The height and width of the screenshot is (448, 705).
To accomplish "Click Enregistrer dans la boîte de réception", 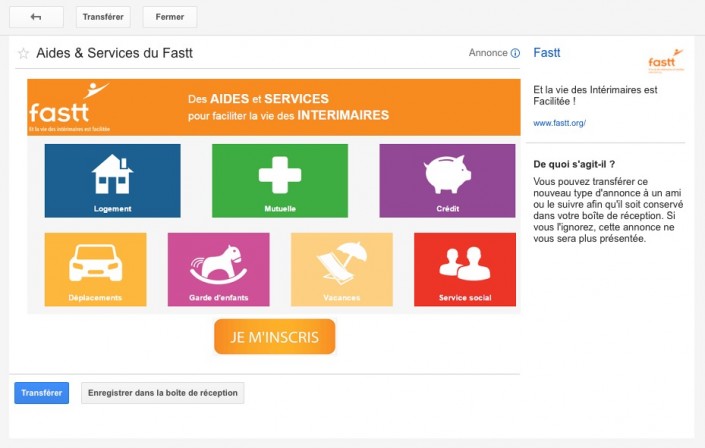I will (163, 393).
